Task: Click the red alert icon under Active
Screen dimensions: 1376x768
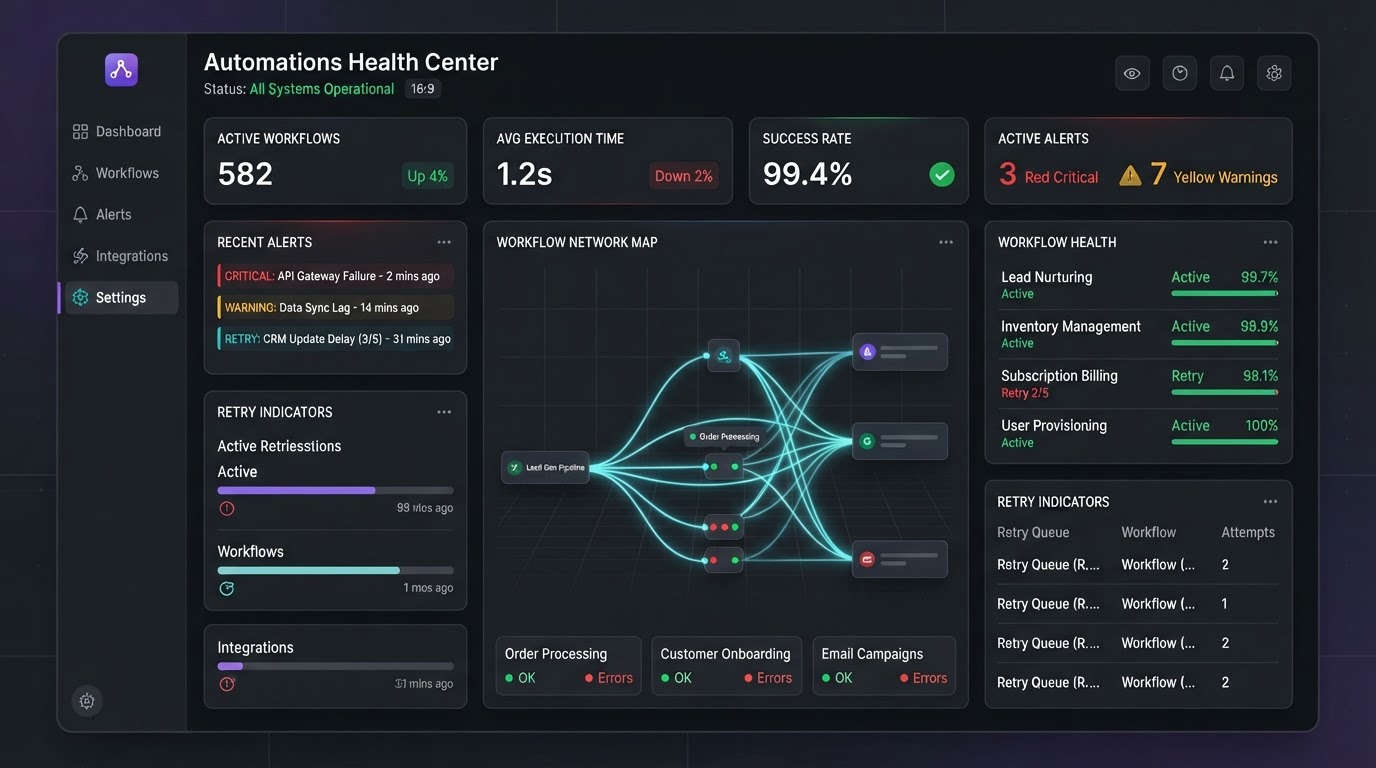Action: point(227,509)
